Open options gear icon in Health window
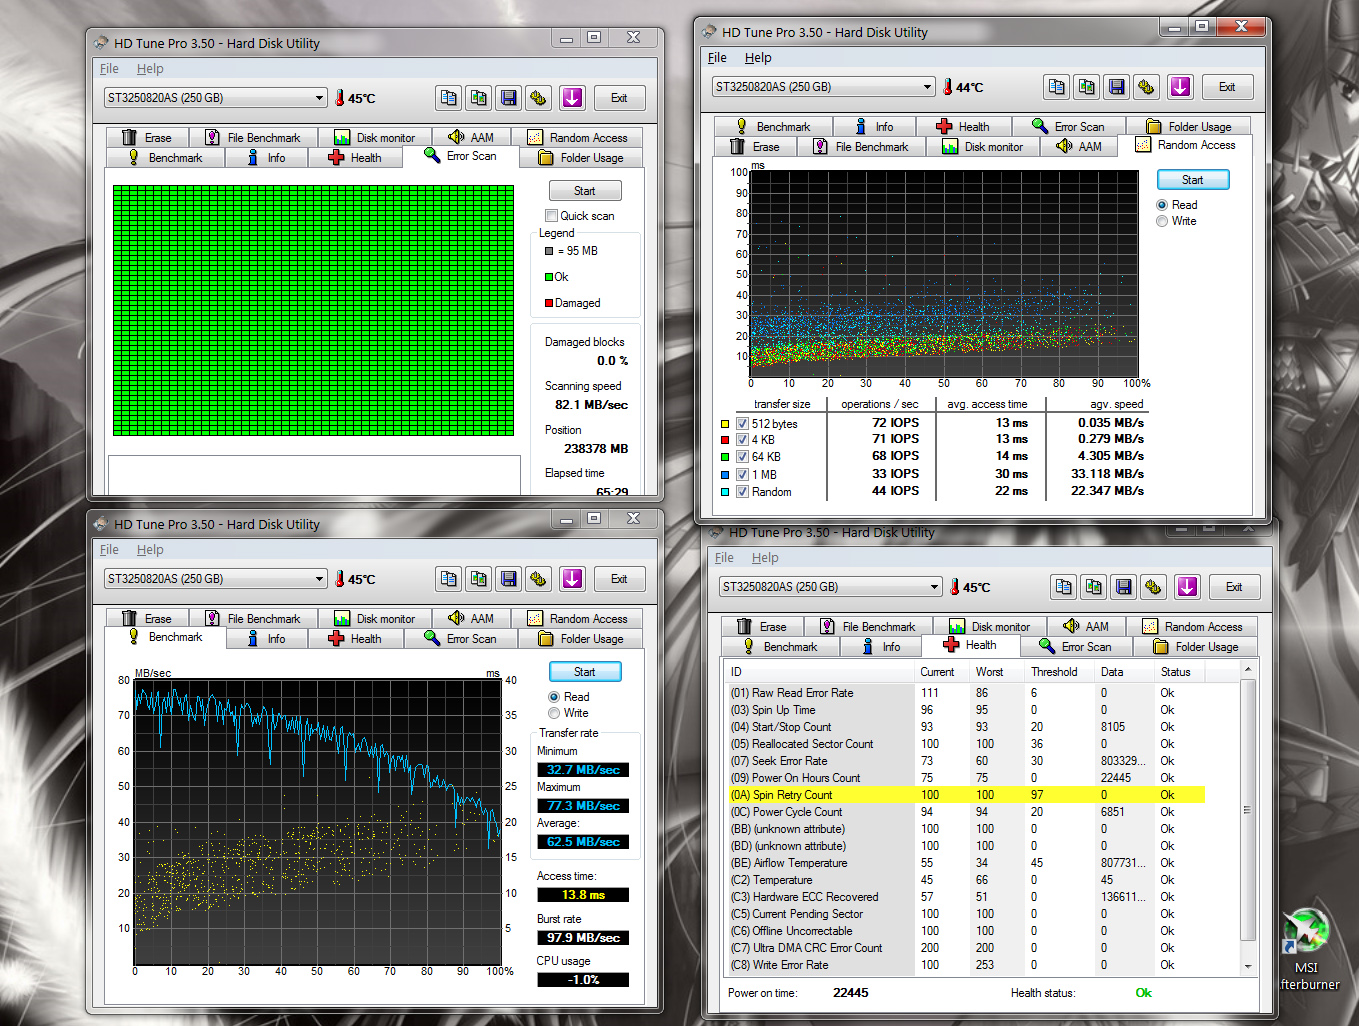 click(1154, 587)
